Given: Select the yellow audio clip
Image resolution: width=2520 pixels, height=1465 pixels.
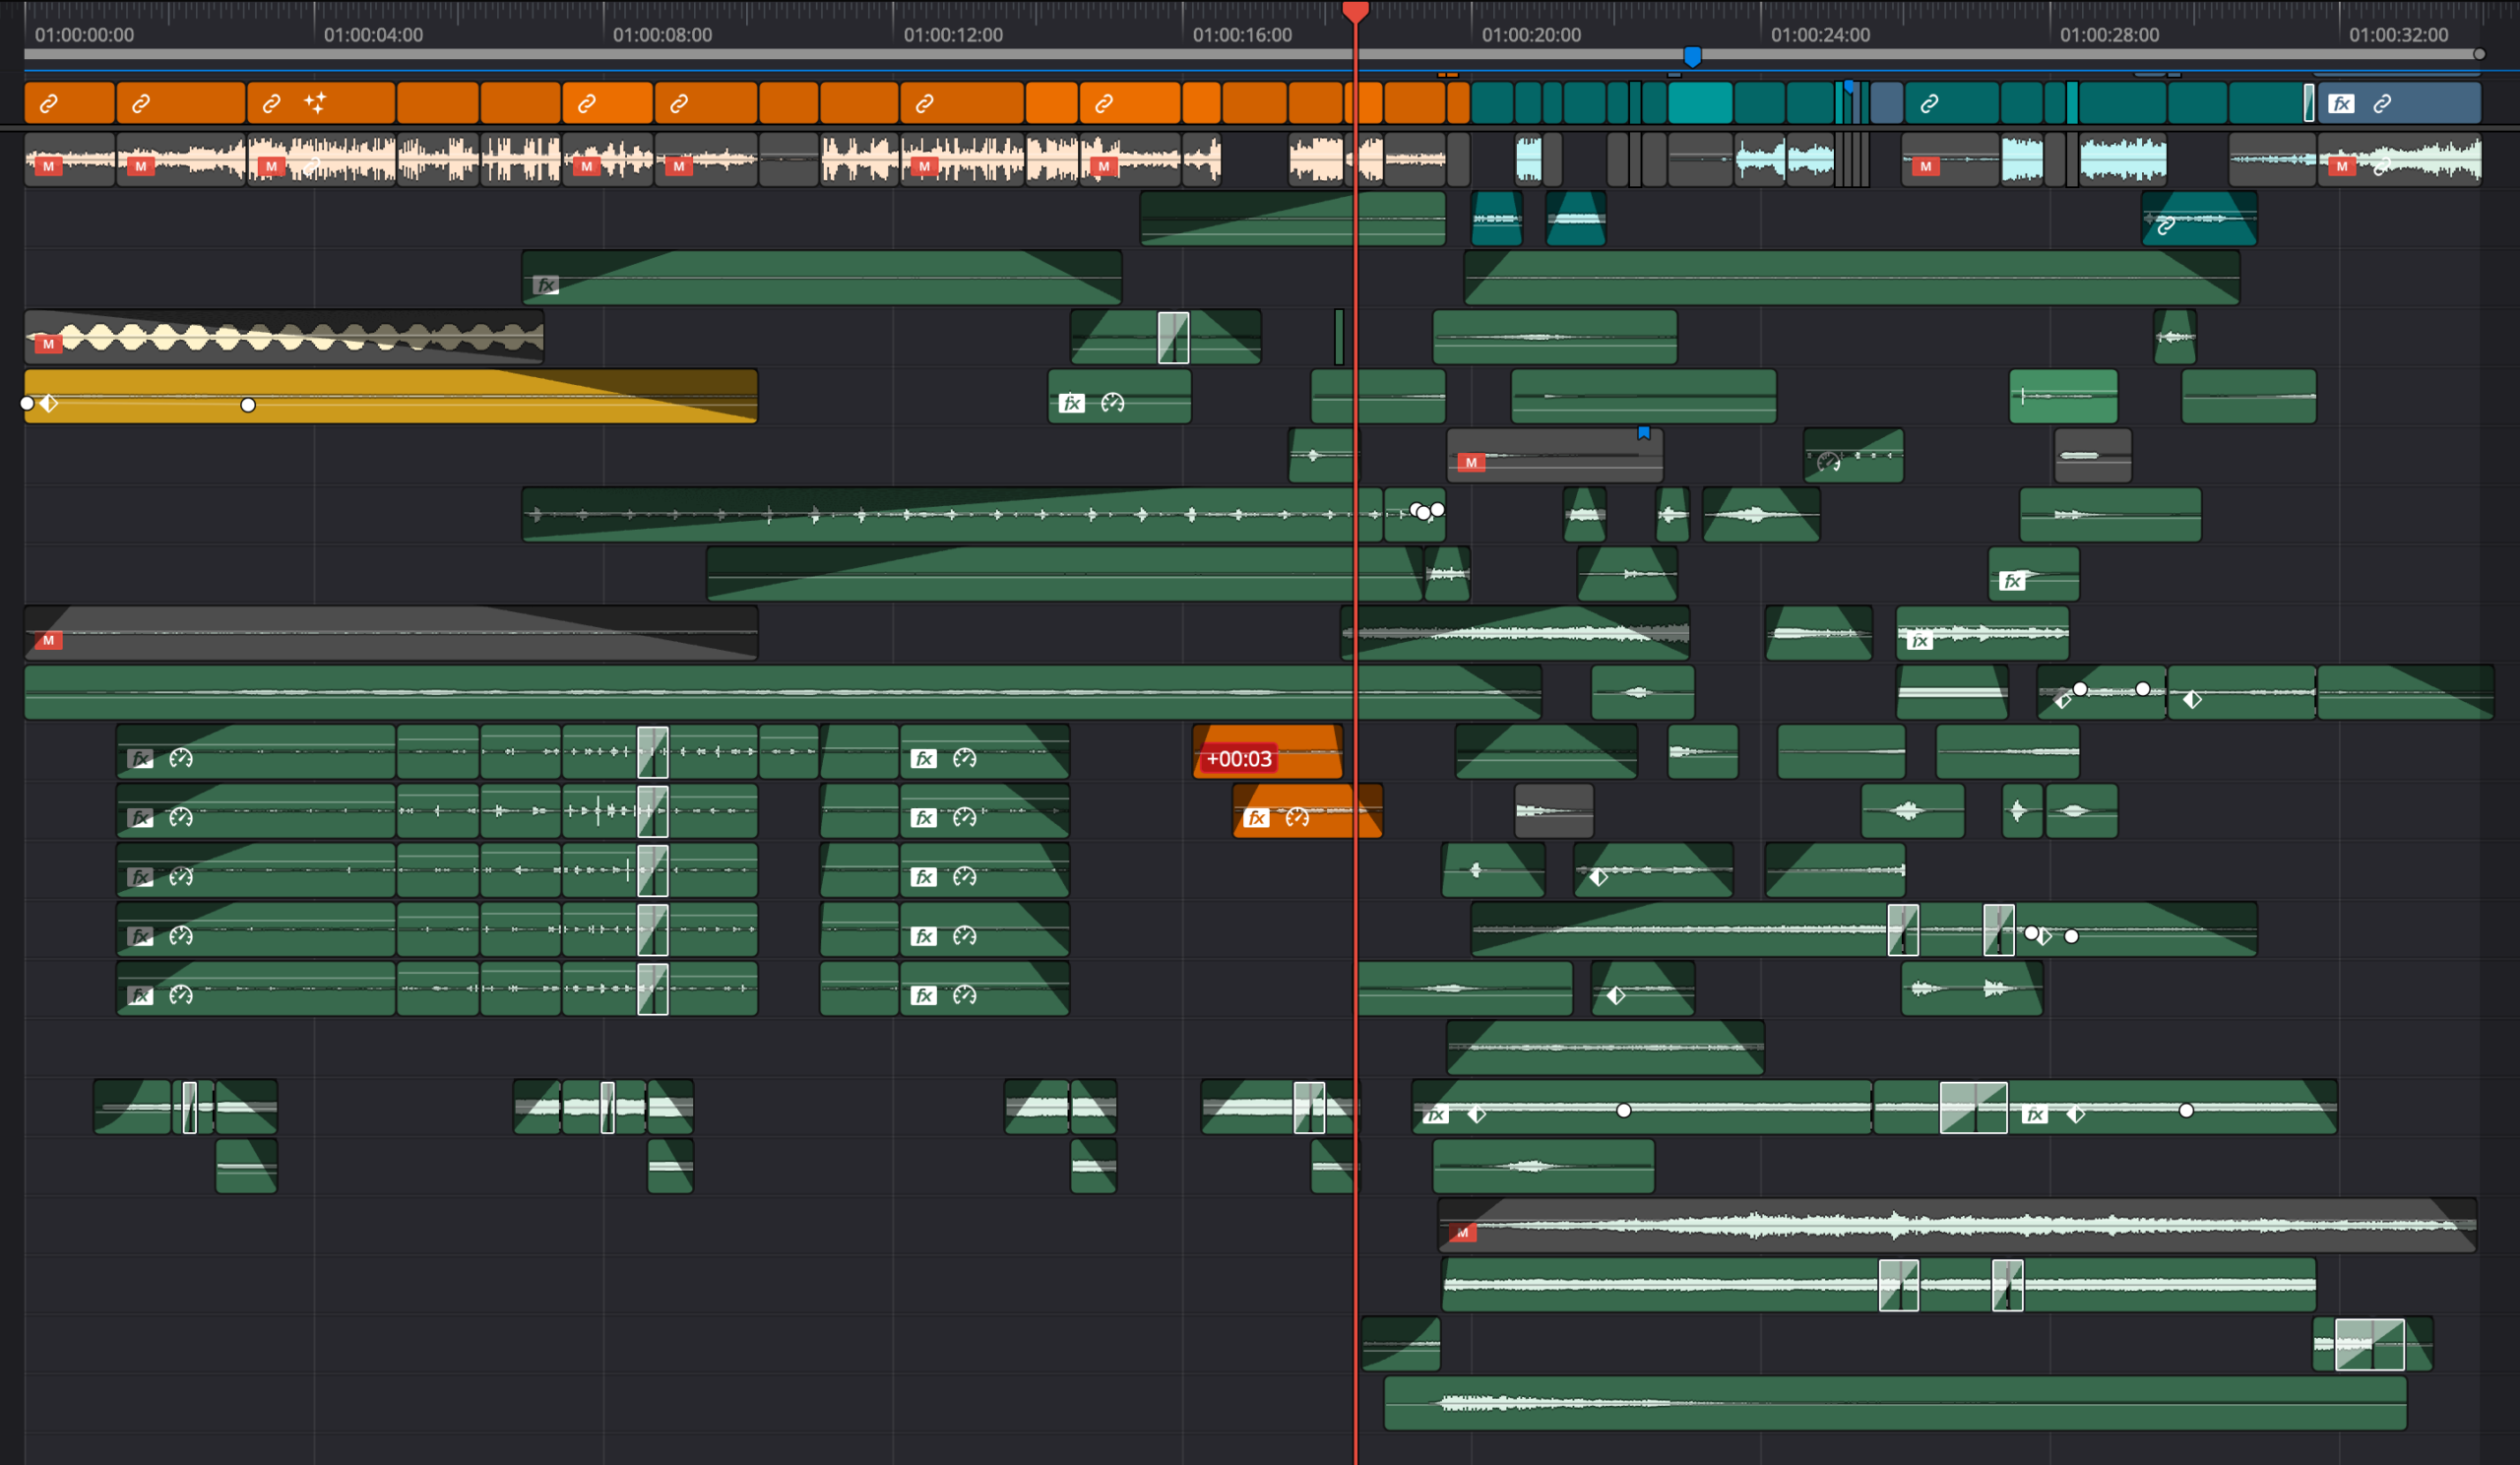Looking at the screenshot, I should click(391, 396).
